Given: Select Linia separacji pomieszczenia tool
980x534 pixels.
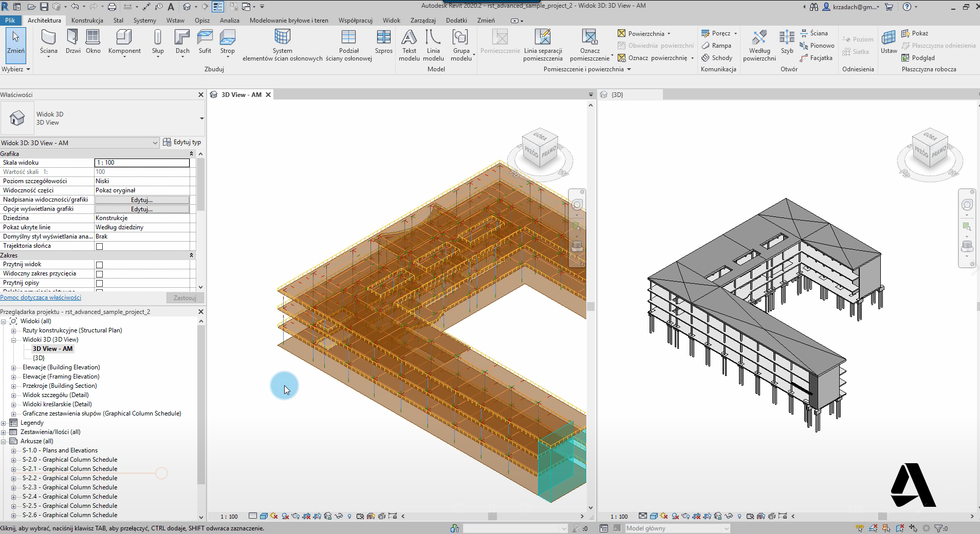Looking at the screenshot, I should [x=542, y=45].
